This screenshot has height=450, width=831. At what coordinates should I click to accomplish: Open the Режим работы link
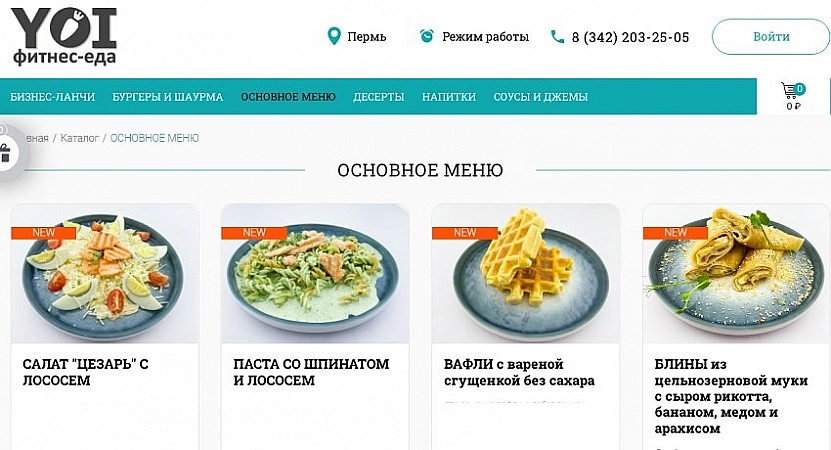[485, 37]
